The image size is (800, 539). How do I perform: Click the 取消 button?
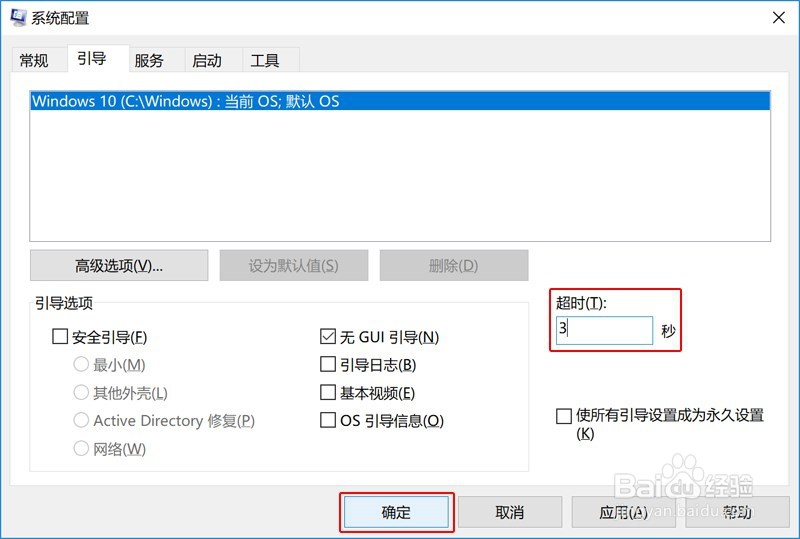[x=510, y=512]
